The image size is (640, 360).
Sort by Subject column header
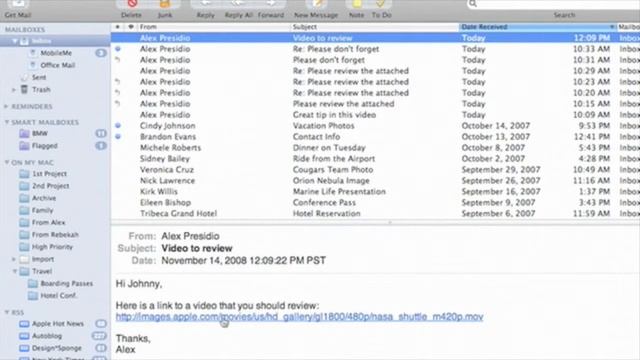pos(375,27)
